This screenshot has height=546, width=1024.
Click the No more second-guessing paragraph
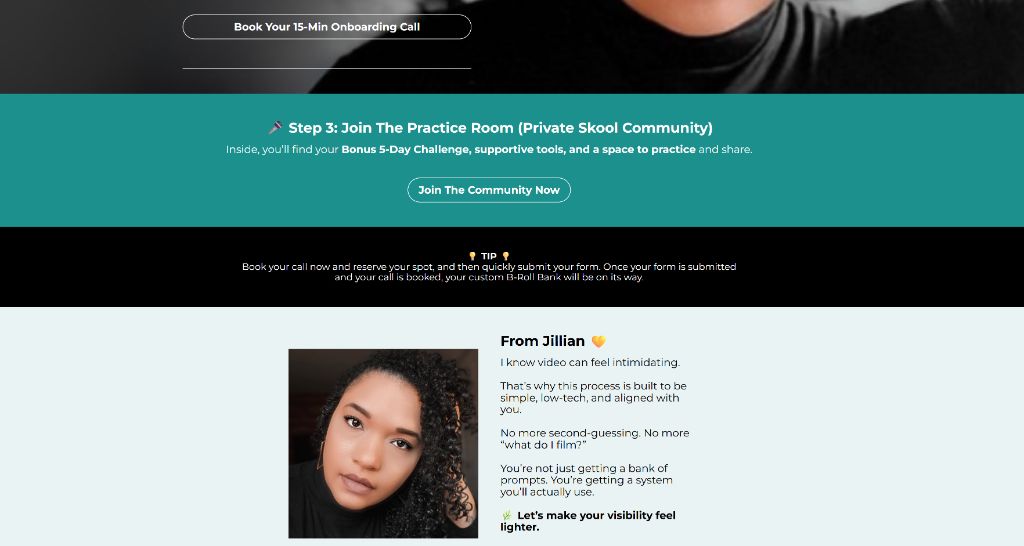click(594, 439)
